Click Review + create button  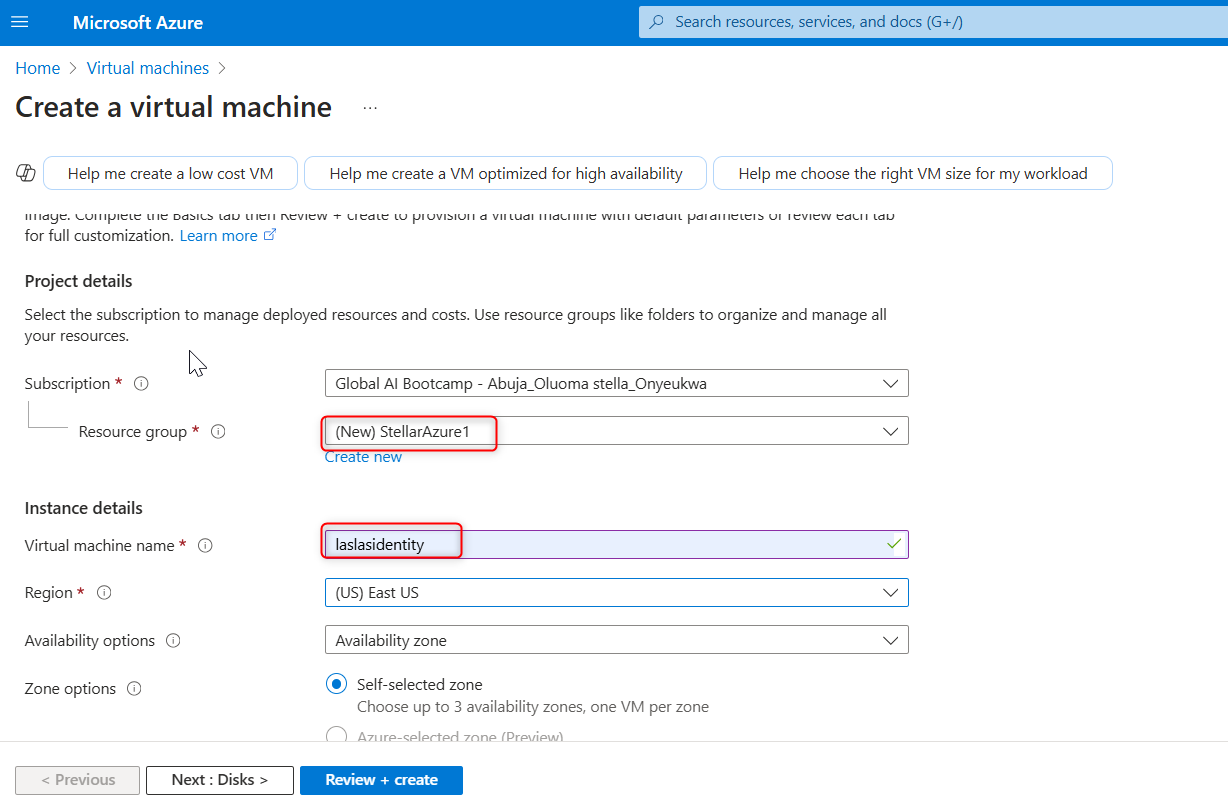tap(381, 780)
